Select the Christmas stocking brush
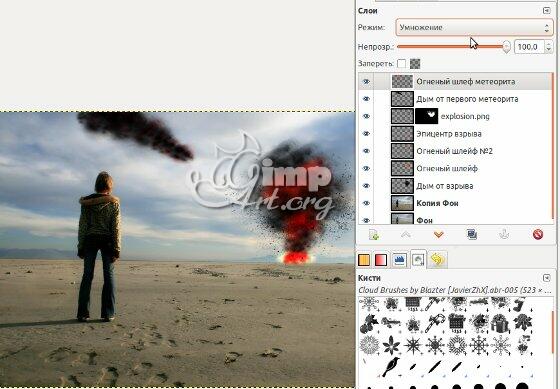This screenshot has width=560, height=389. pos(521,305)
